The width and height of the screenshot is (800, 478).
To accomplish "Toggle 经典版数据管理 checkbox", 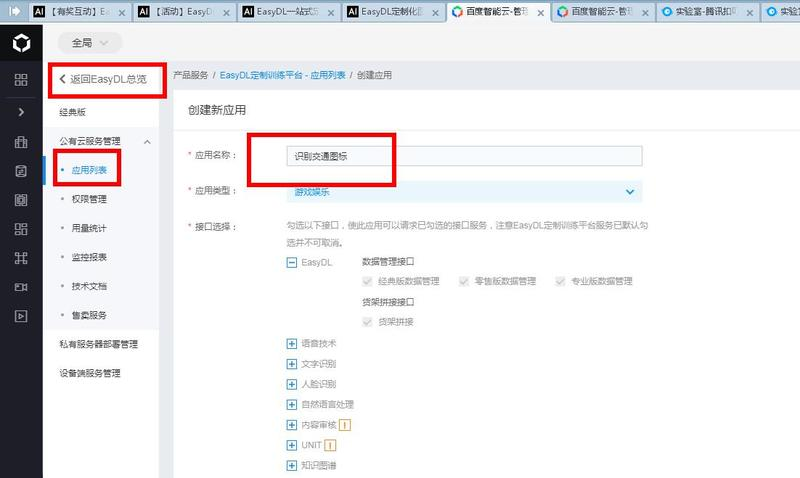I will pyautogui.click(x=367, y=281).
